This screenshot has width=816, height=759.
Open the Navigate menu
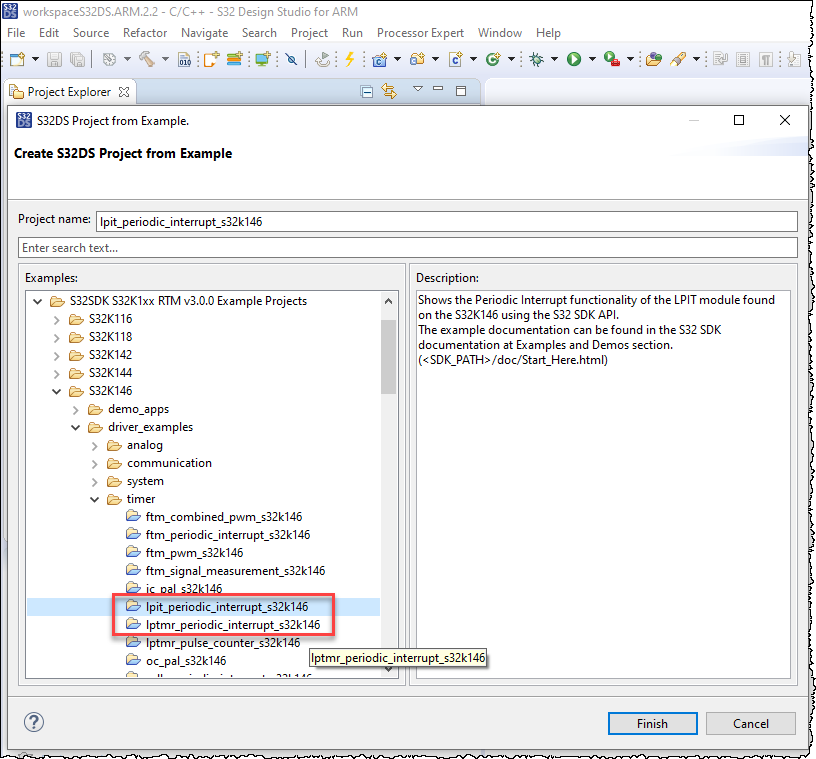[205, 33]
